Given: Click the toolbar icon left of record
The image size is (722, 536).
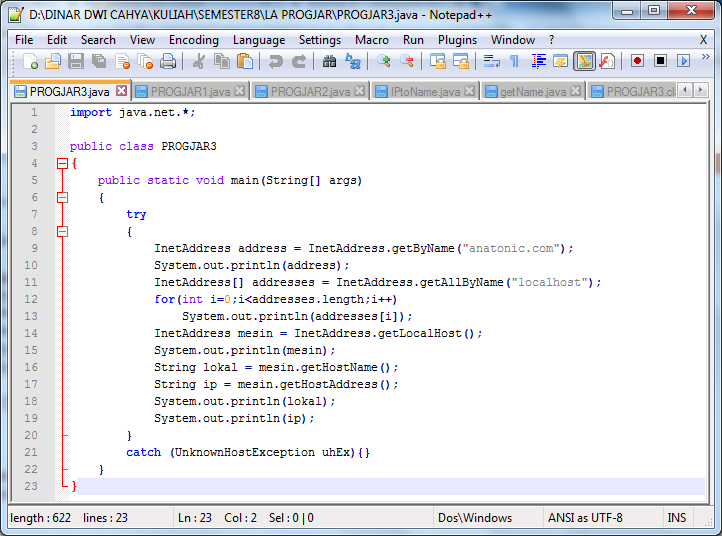Looking at the screenshot, I should (607, 61).
